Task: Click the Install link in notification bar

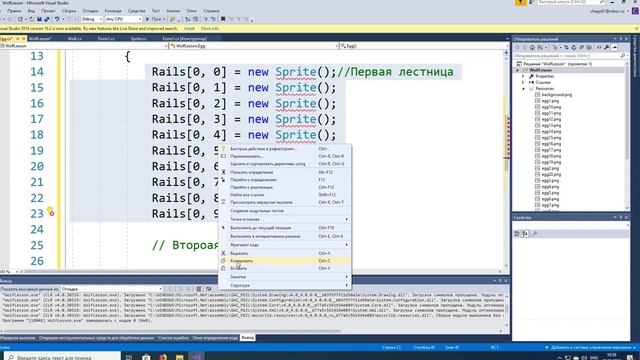Action: [189, 29]
